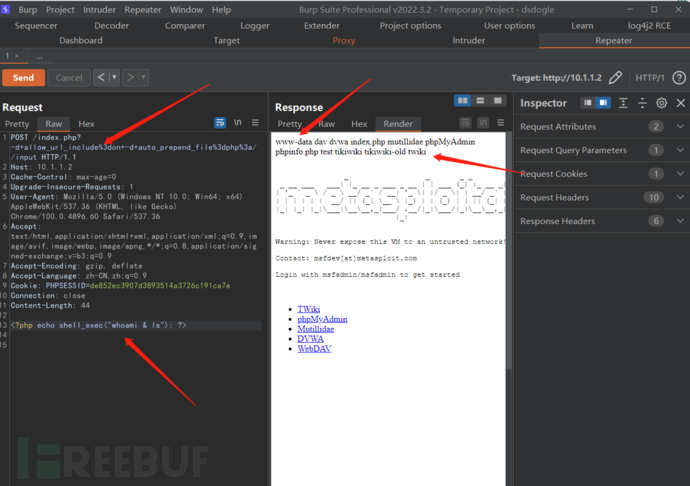This screenshot has height=486, width=690.
Task: Open Inspector settings gear
Action: 661,103
